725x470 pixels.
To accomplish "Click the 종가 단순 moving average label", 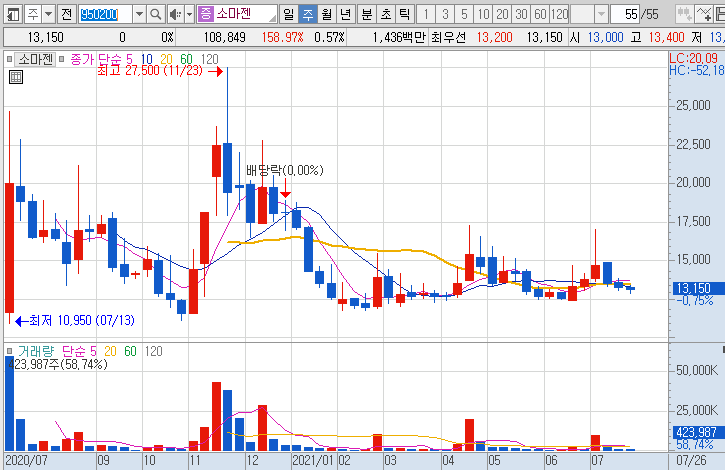I will pyautogui.click(x=96, y=59).
